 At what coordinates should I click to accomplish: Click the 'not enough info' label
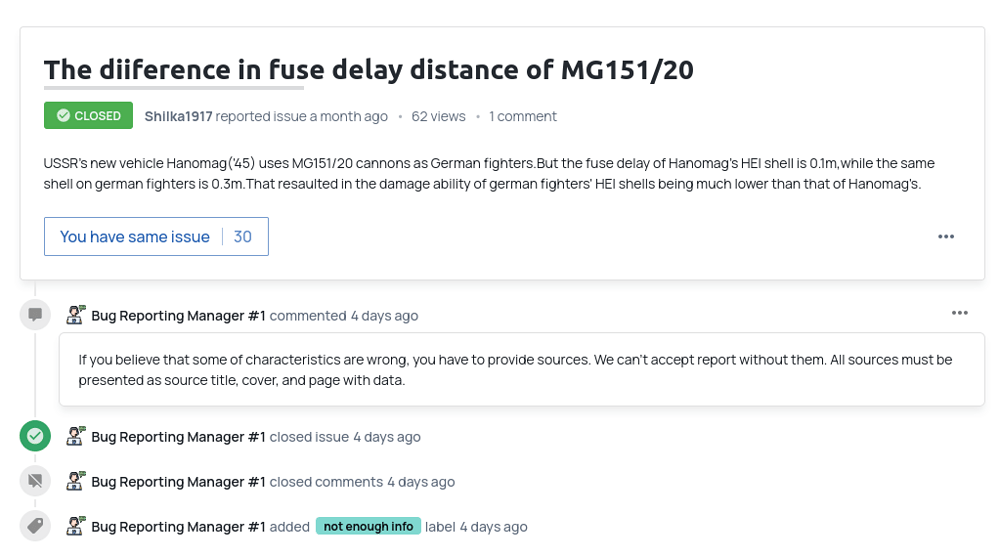(368, 526)
